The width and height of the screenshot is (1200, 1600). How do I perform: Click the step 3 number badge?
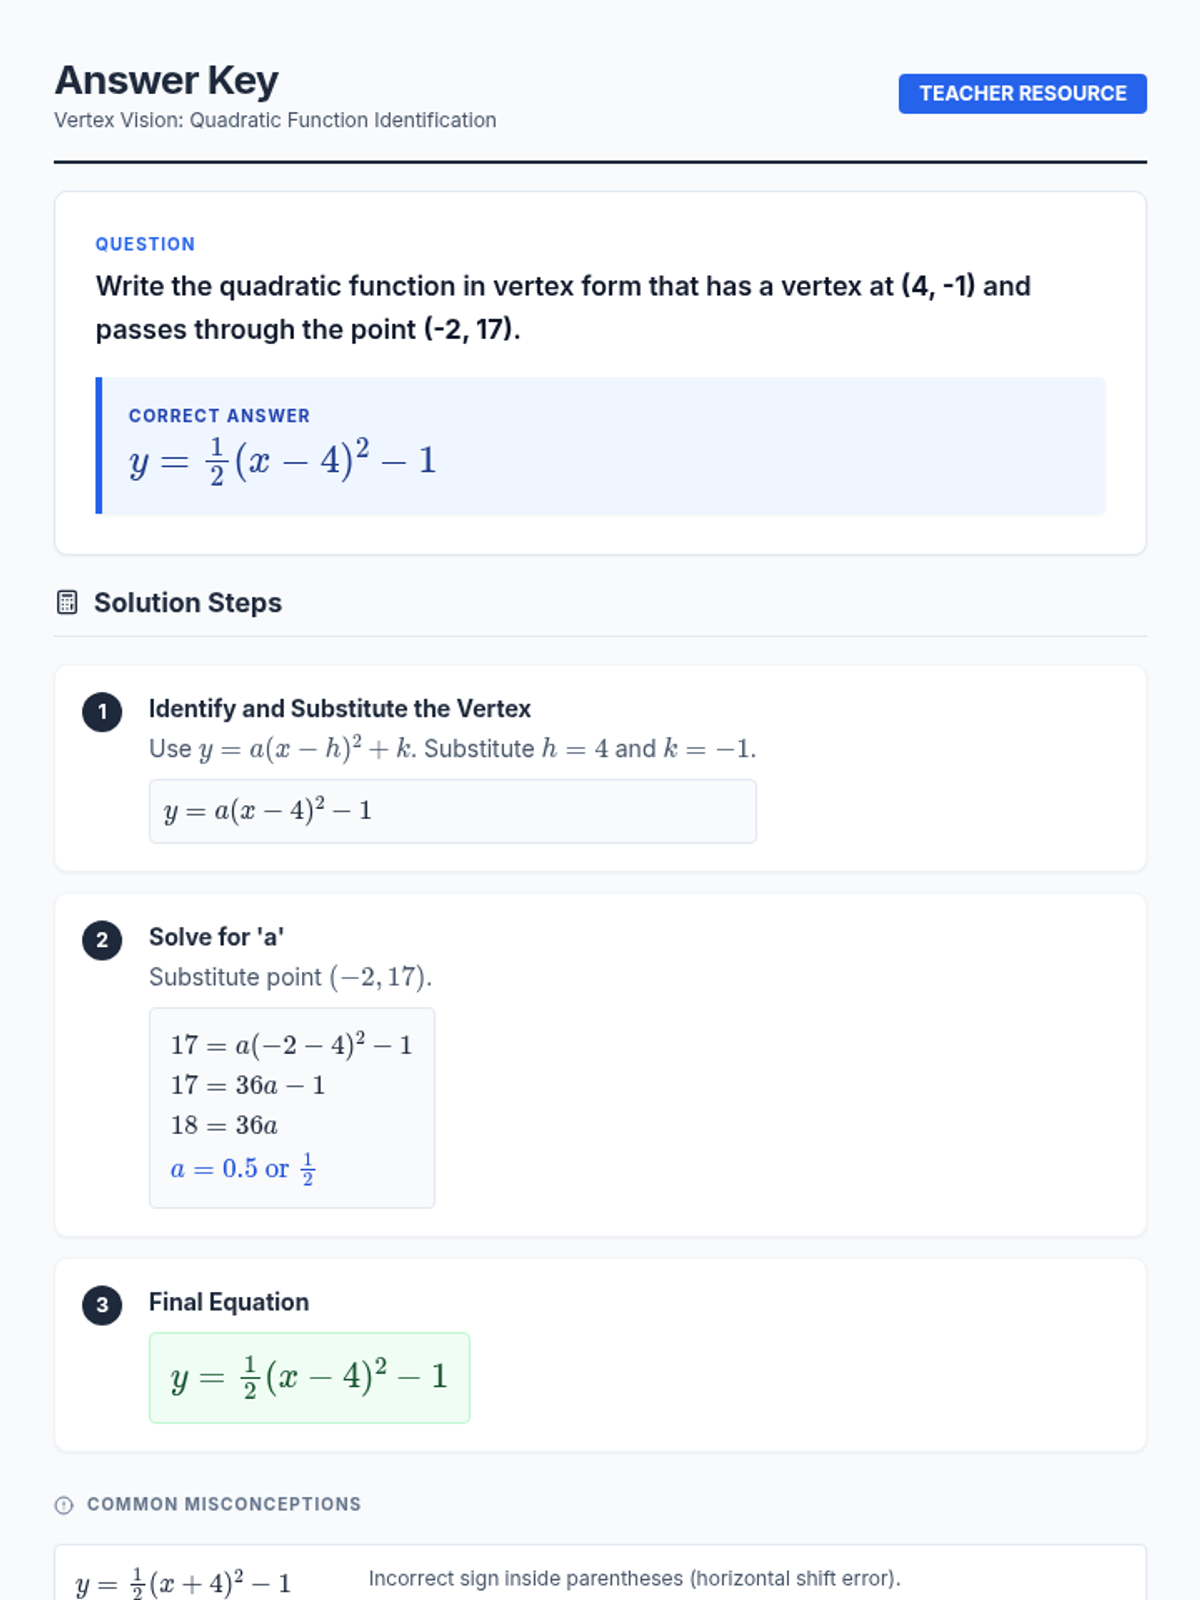pos(102,1305)
